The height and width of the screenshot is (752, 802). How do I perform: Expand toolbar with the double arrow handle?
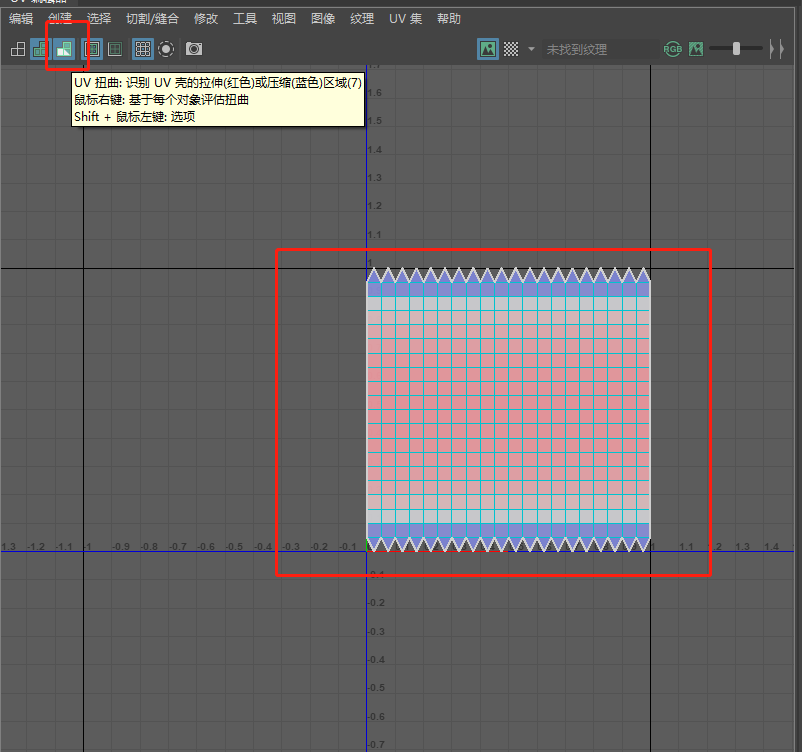(776, 49)
